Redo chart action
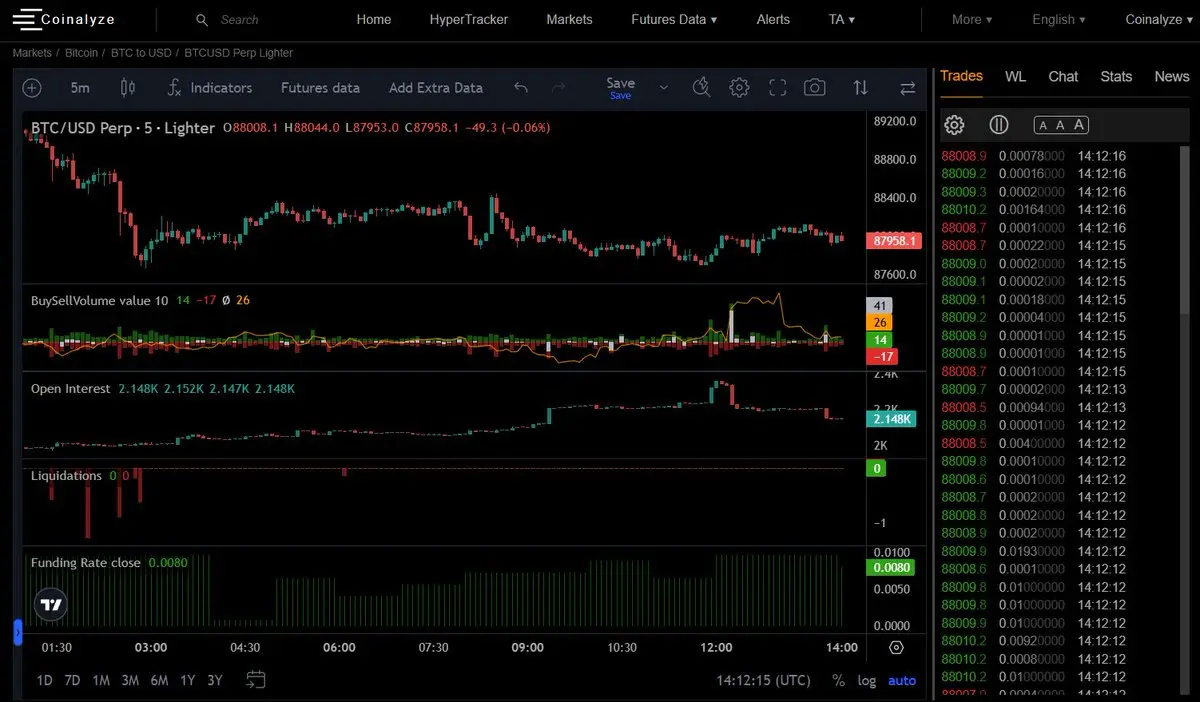 point(559,88)
